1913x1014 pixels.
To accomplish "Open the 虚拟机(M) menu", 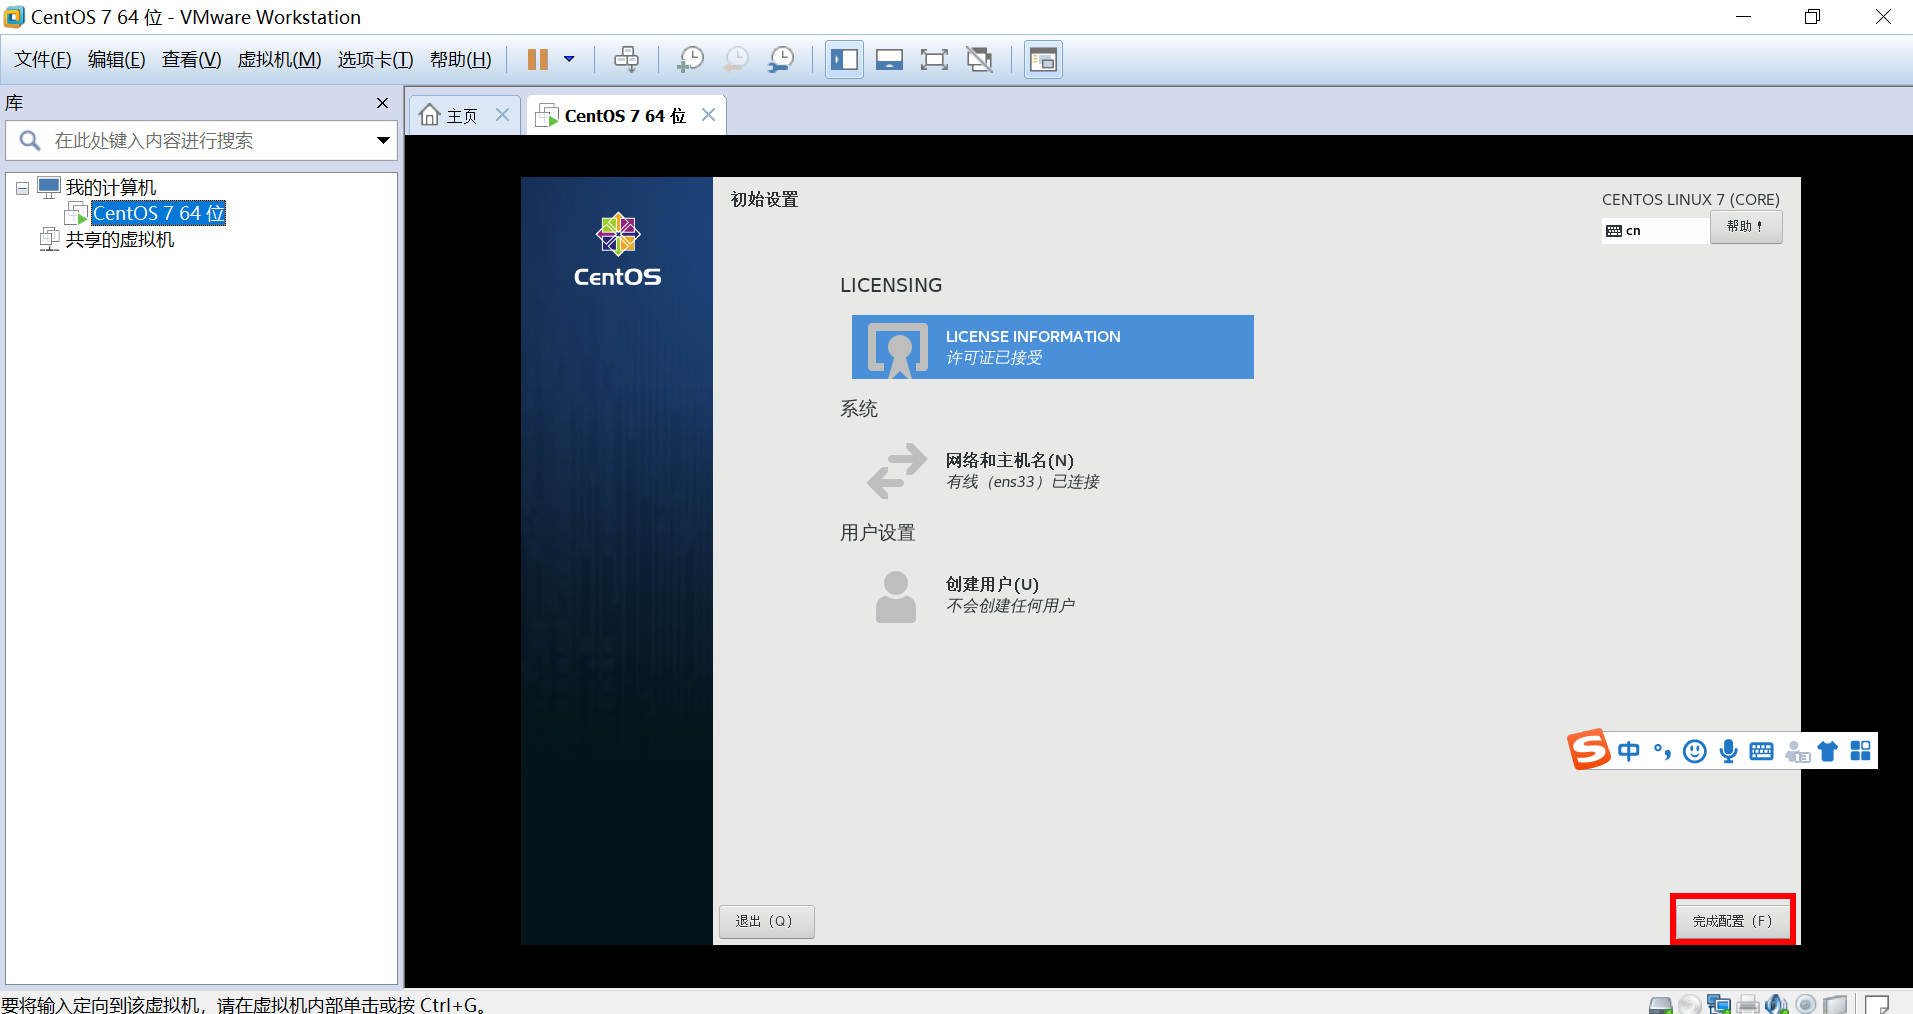I will 279,60.
